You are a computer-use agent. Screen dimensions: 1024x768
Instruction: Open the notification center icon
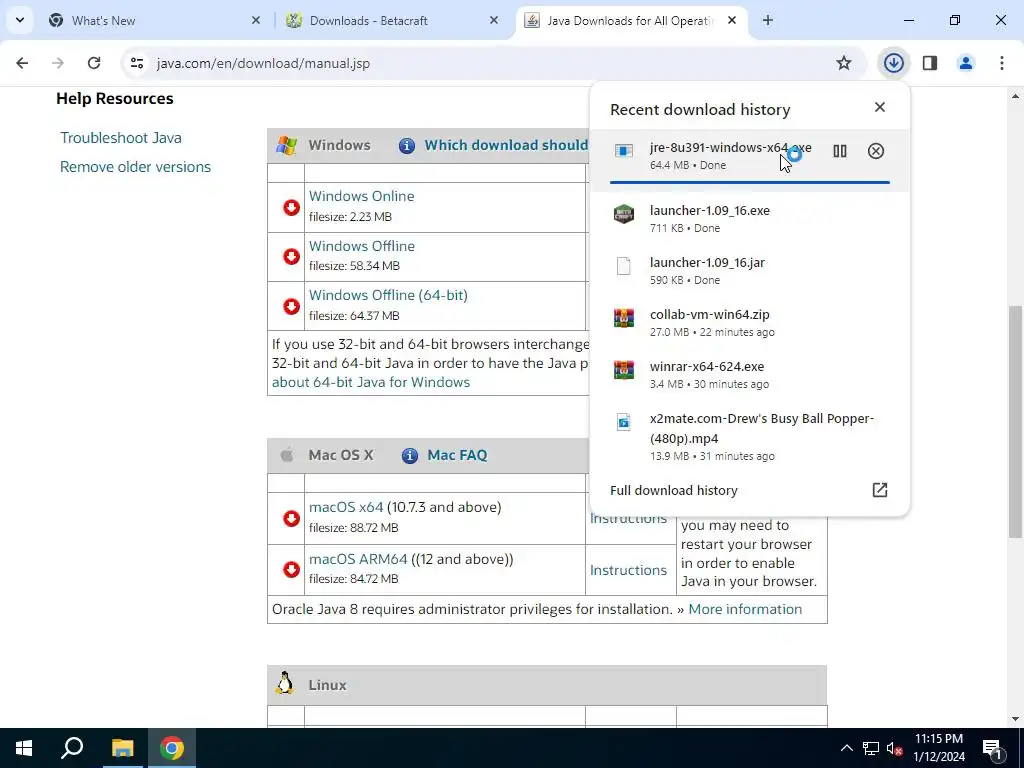pyautogui.click(x=992, y=748)
